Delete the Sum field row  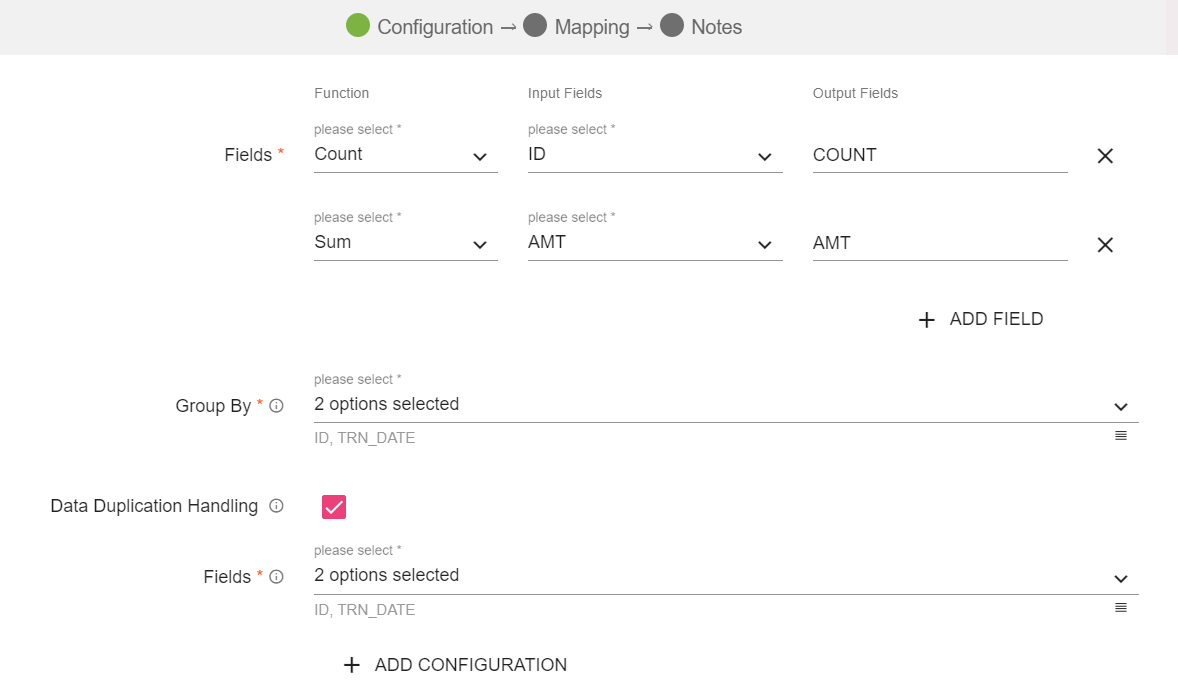pos(1105,245)
